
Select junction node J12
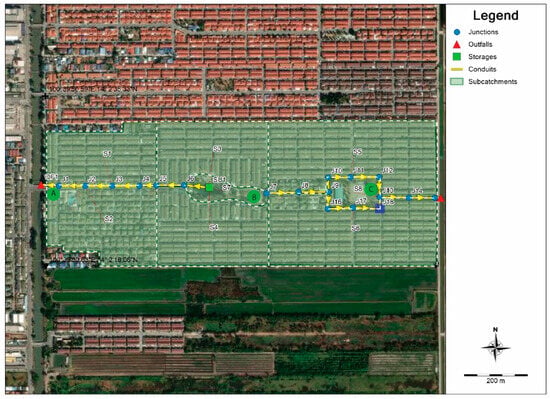[x=379, y=177]
